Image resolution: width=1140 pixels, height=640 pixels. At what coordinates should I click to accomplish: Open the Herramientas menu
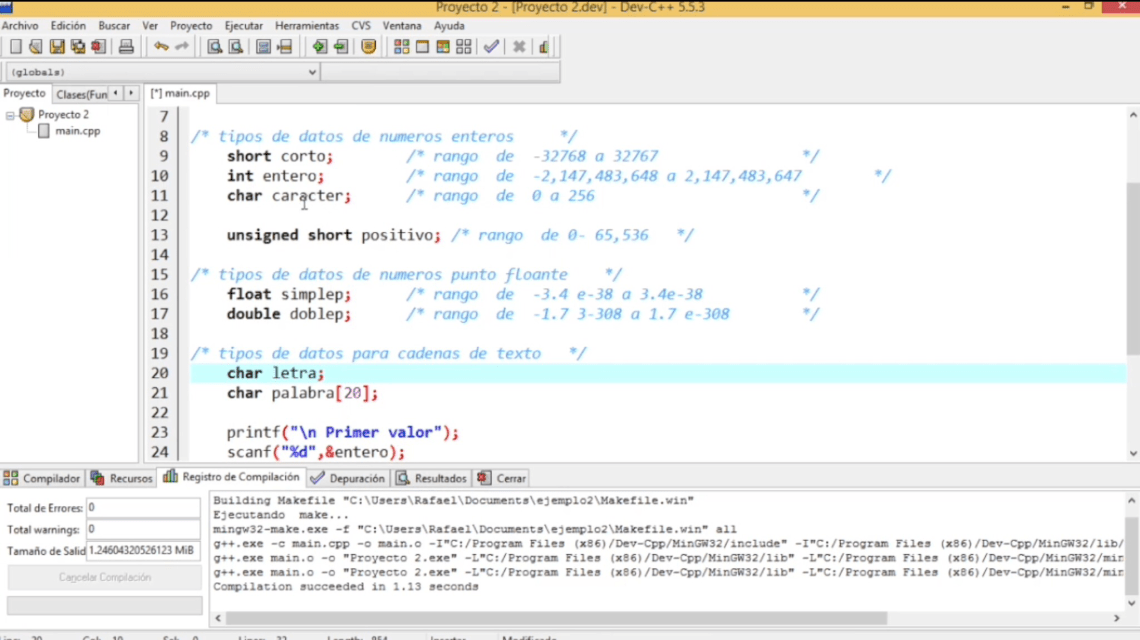click(307, 25)
